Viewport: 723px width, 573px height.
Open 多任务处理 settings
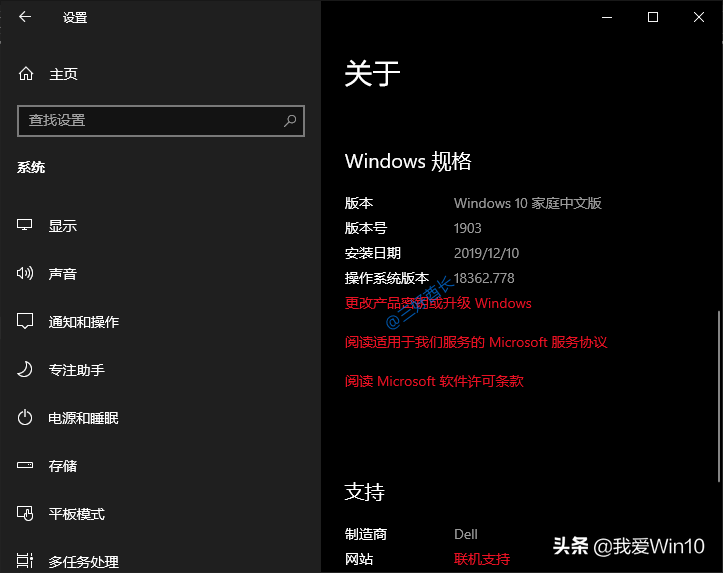pyautogui.click(x=84, y=562)
